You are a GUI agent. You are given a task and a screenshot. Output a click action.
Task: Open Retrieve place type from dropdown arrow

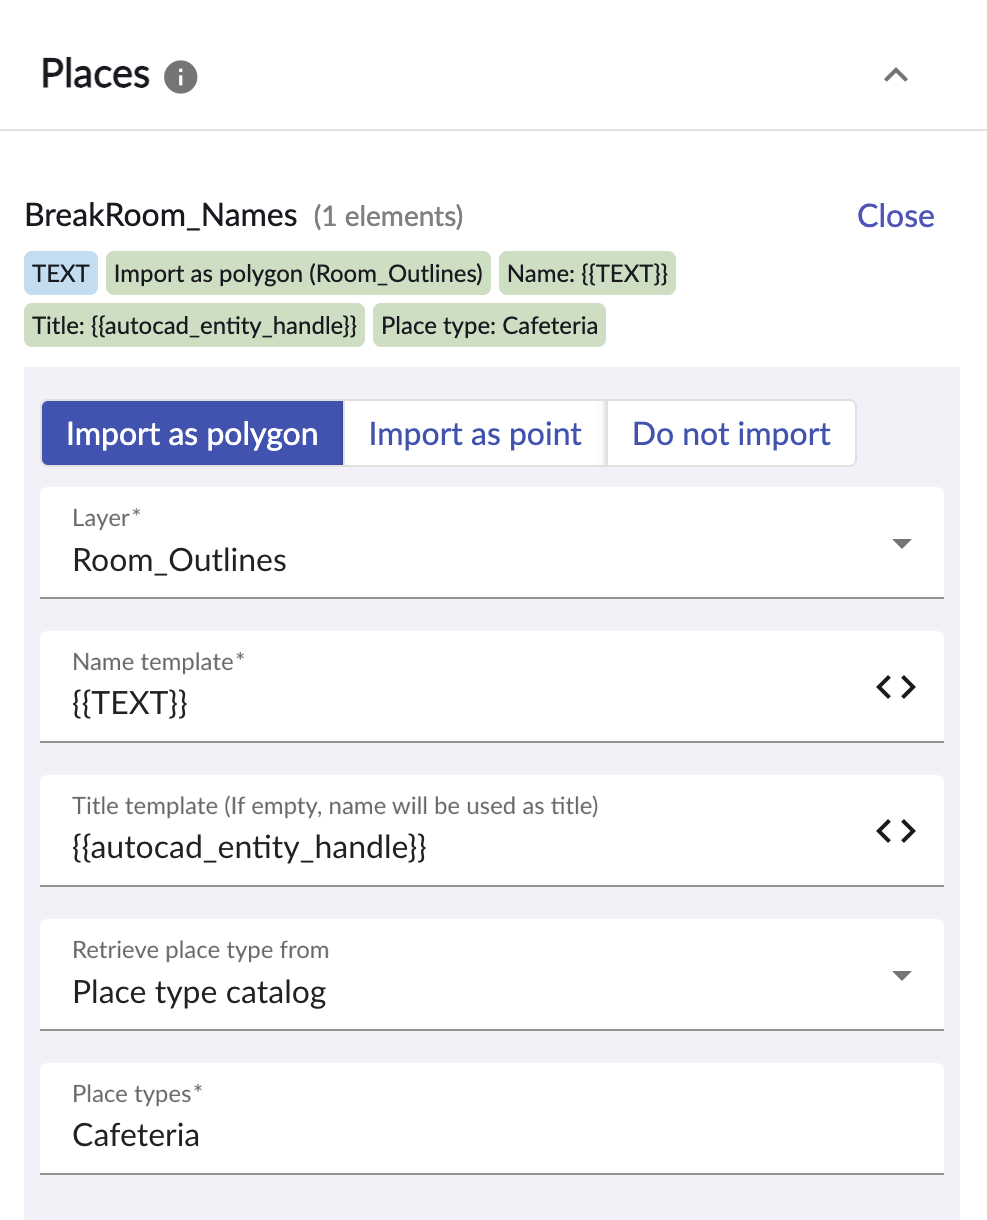pyautogui.click(x=901, y=976)
